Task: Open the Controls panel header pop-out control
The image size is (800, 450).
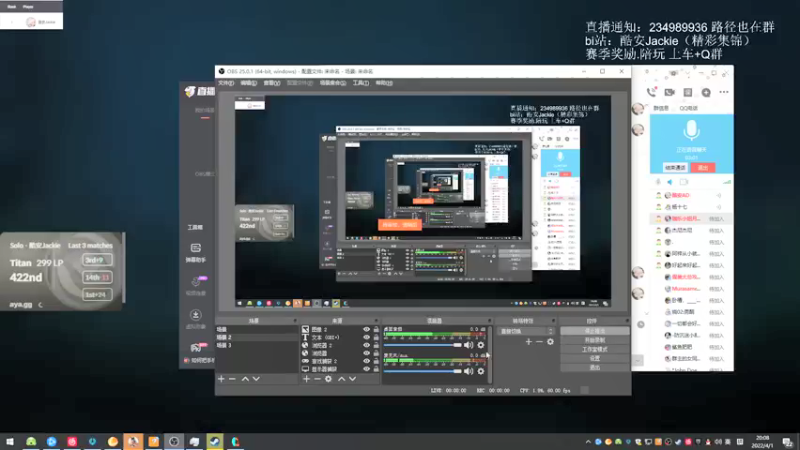Action: tap(627, 321)
